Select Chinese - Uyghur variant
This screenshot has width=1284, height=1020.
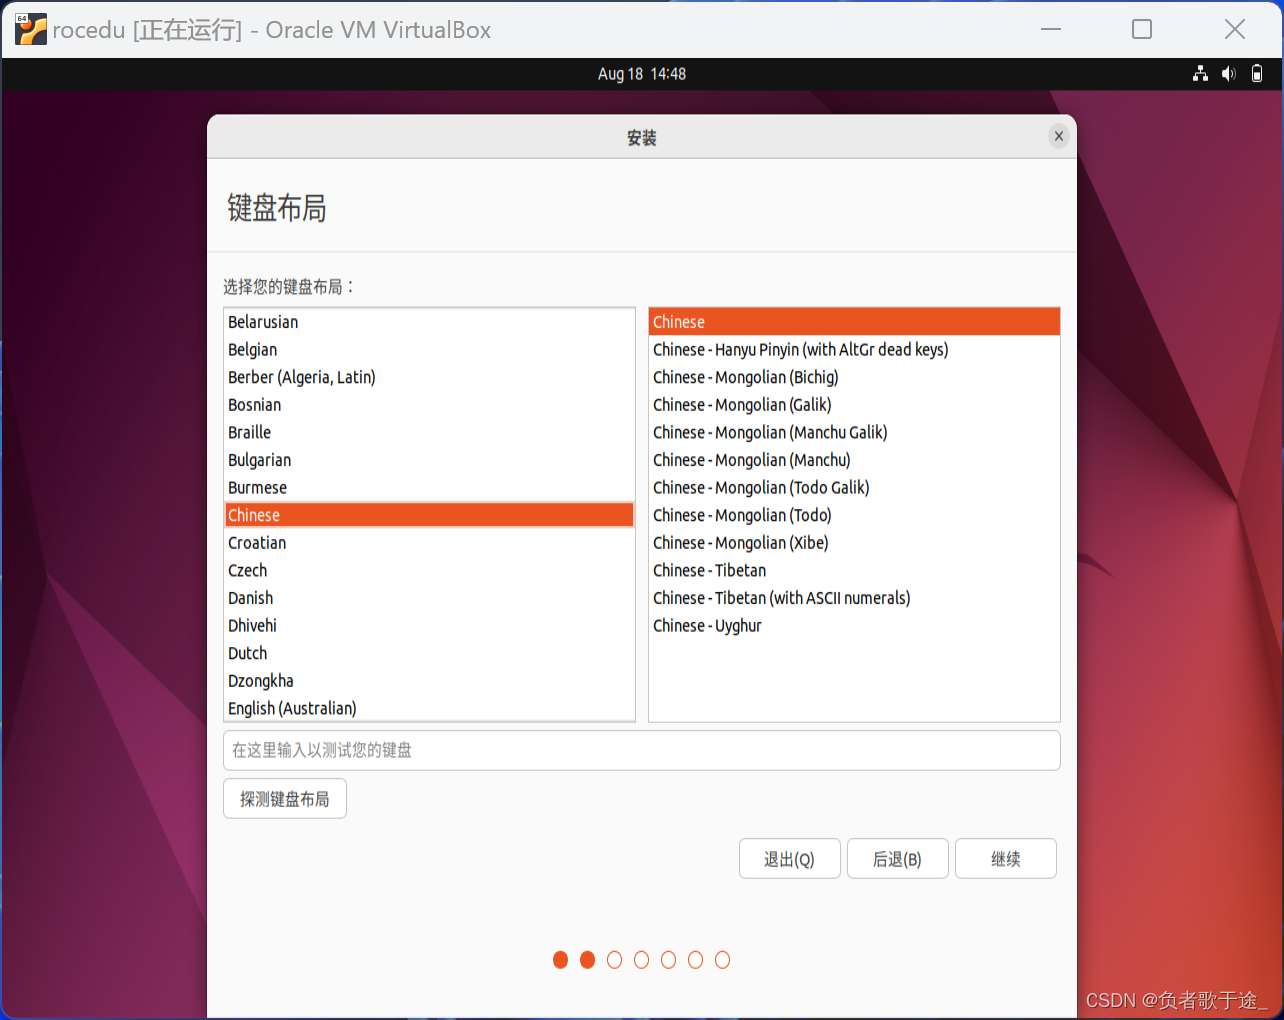tap(854, 626)
